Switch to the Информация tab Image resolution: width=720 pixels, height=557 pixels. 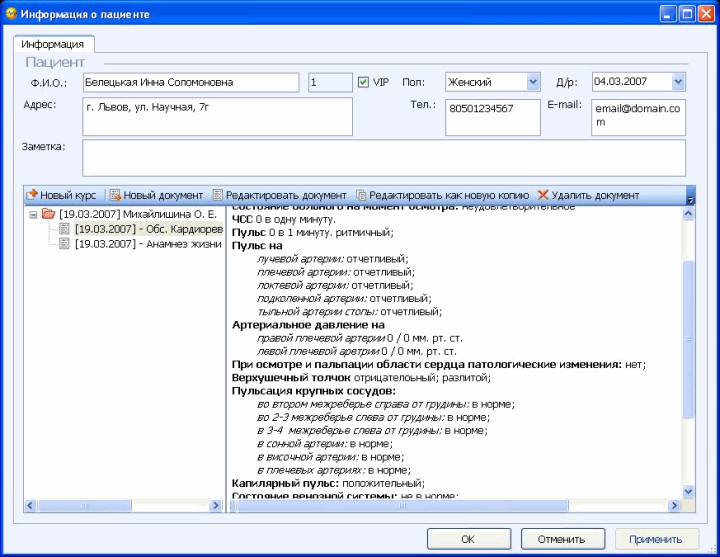coord(53,44)
